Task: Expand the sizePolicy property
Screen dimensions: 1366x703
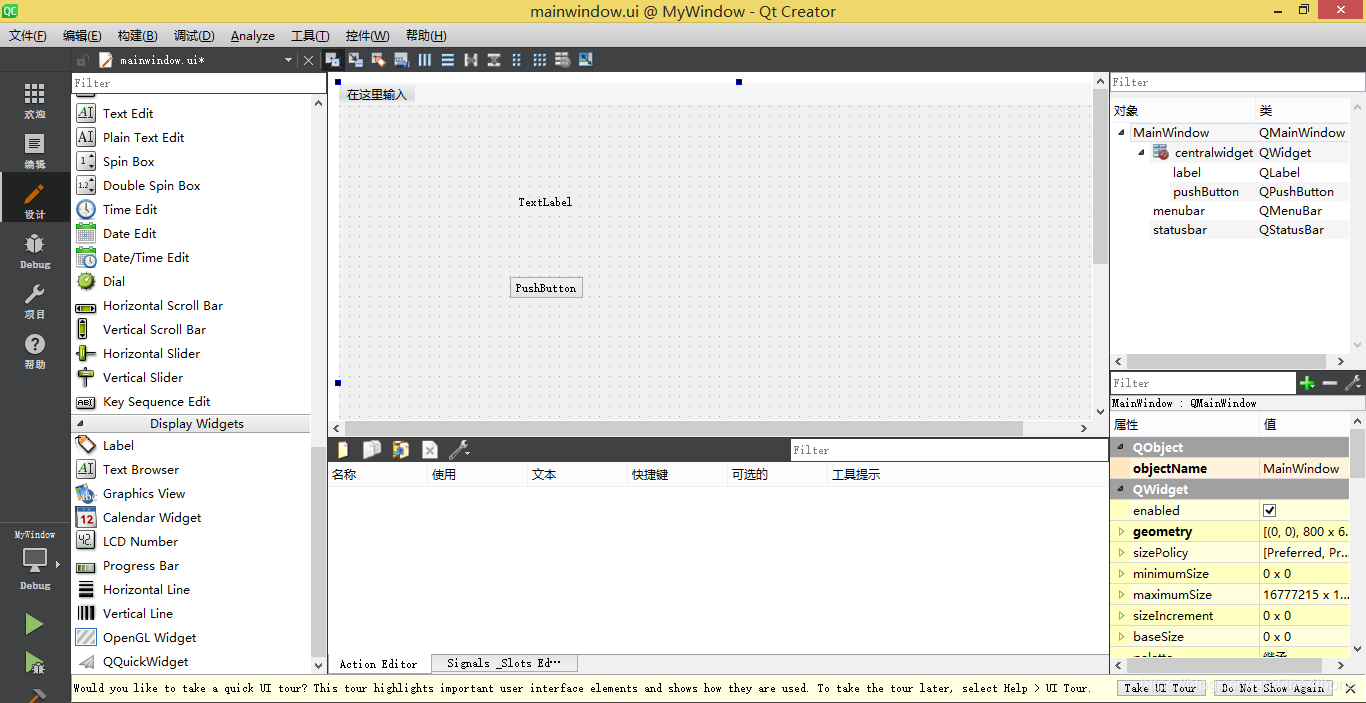Action: 1121,552
